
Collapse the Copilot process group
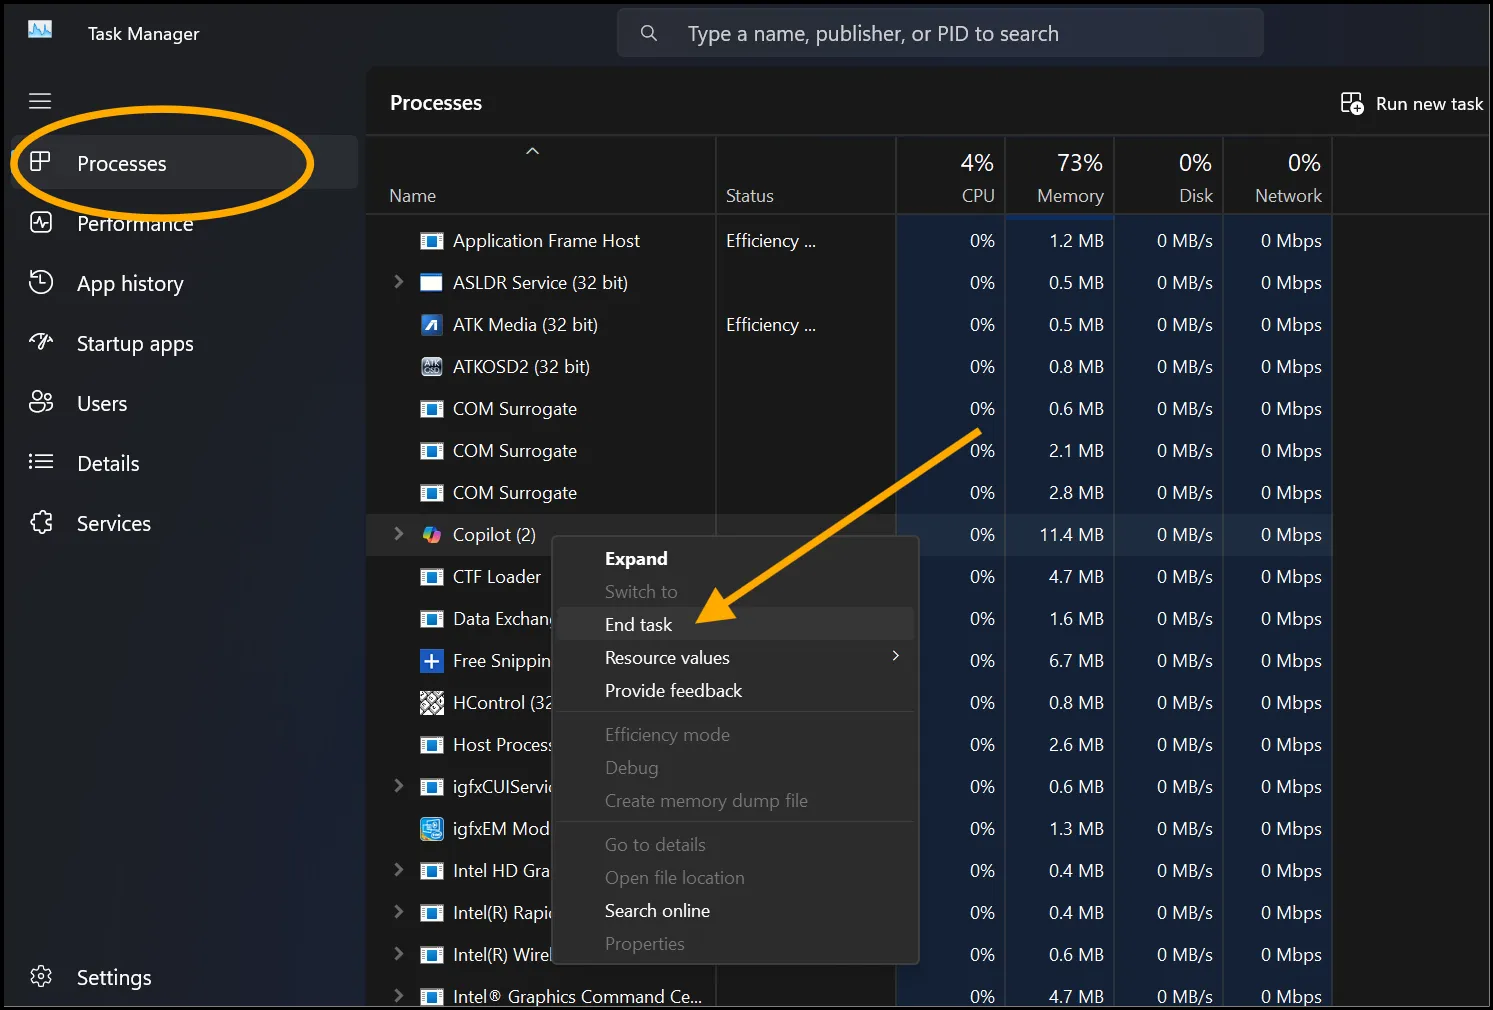coord(398,534)
